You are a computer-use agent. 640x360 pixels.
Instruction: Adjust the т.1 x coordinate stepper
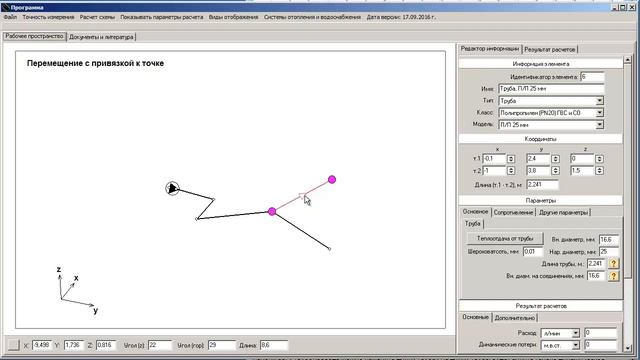click(511, 159)
